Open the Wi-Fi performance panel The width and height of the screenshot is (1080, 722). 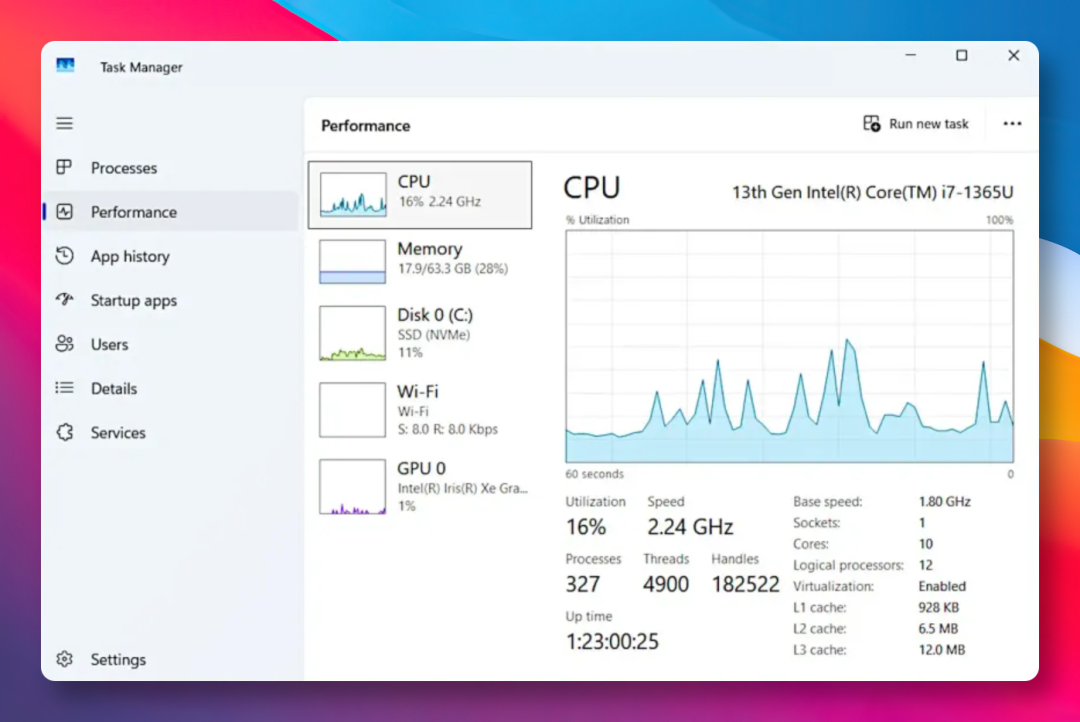(x=420, y=409)
